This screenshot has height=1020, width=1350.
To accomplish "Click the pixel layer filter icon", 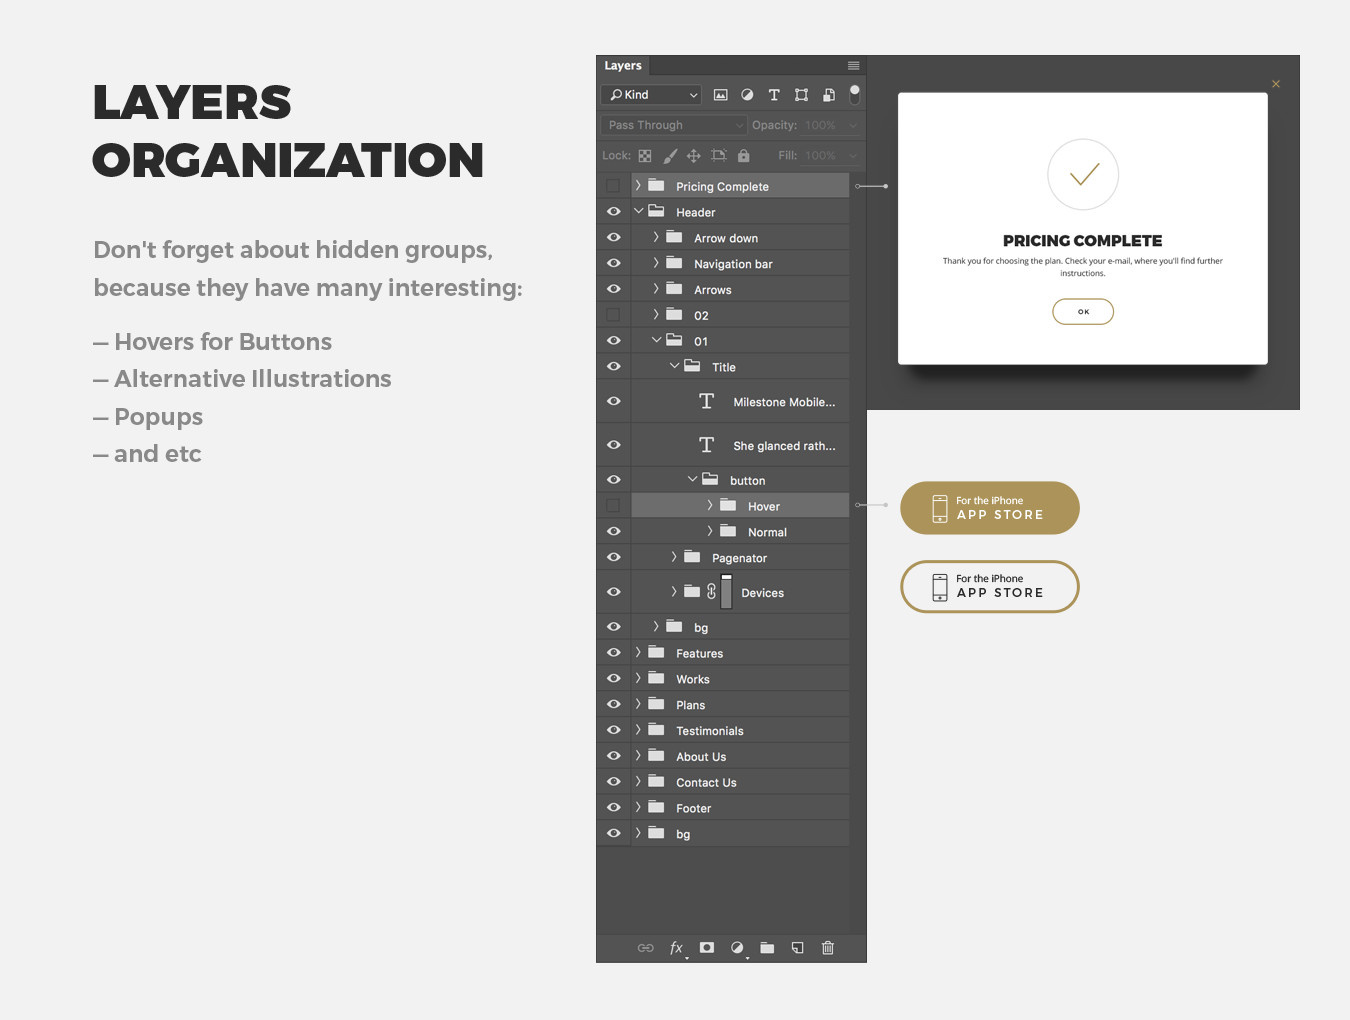I will point(720,95).
